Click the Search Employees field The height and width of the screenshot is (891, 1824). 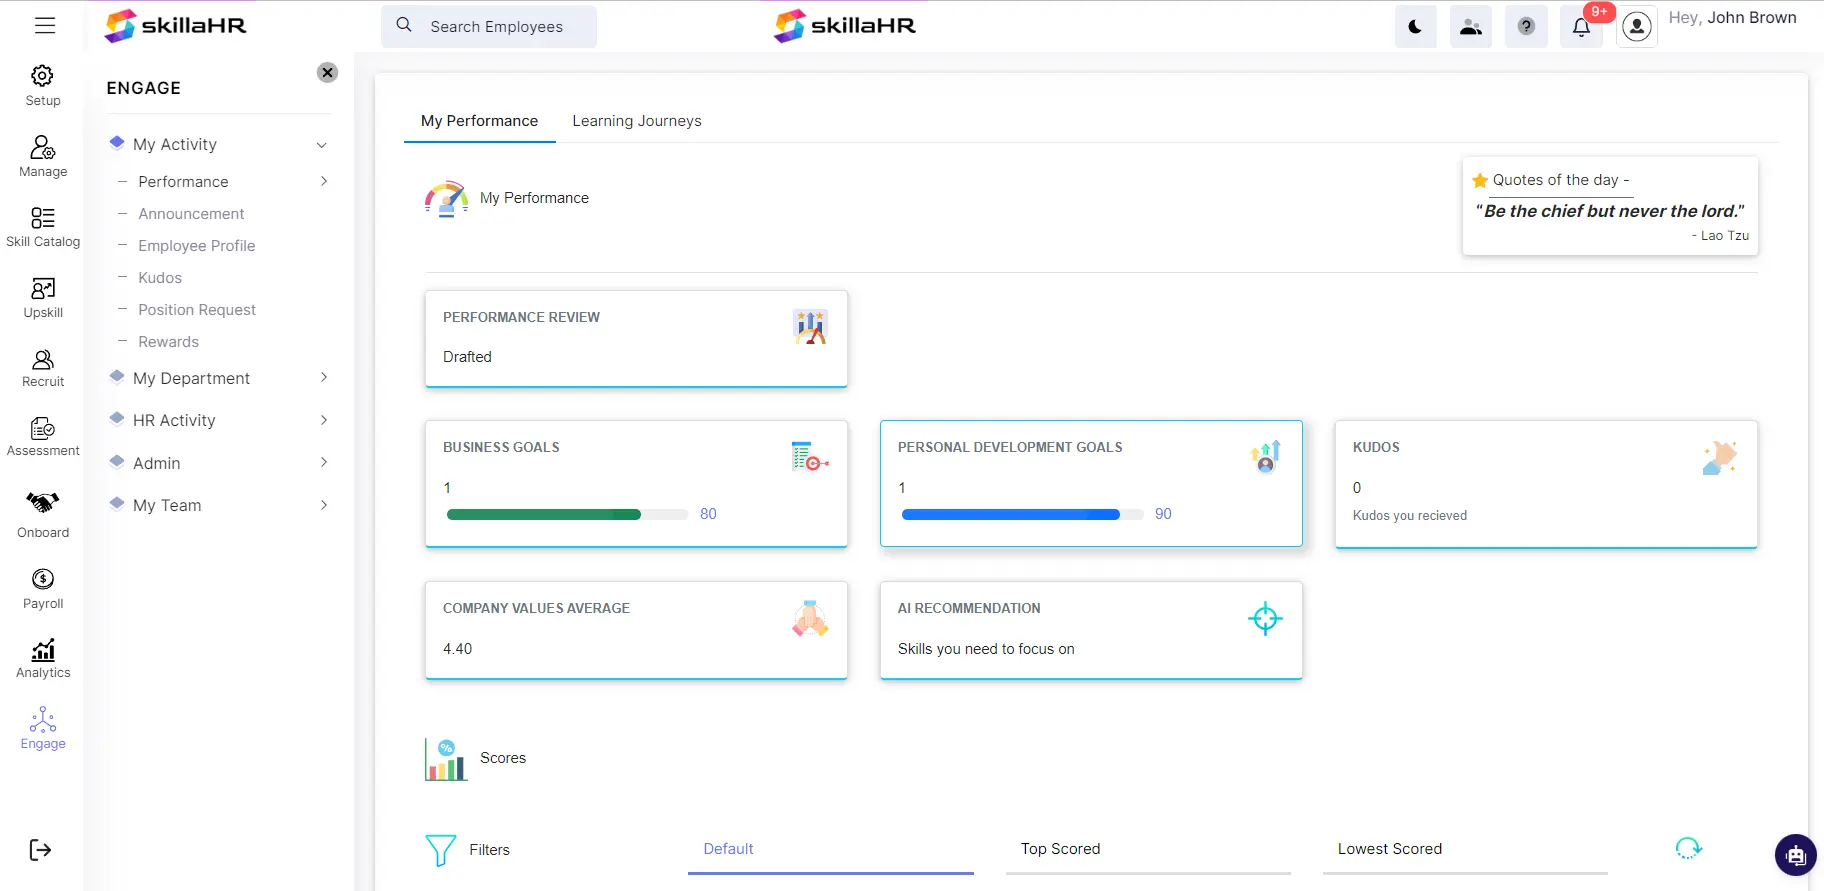click(x=489, y=26)
